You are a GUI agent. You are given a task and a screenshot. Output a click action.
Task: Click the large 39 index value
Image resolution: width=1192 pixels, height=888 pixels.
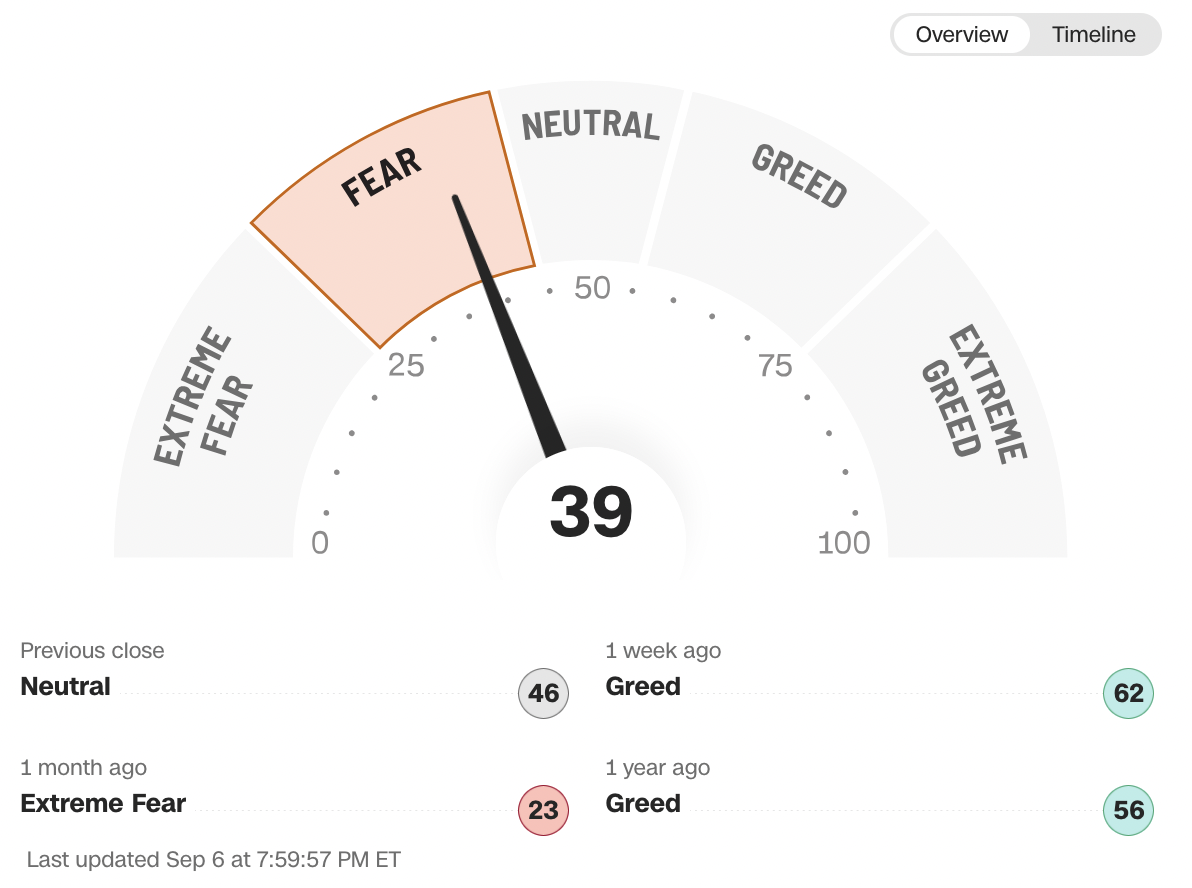tap(591, 512)
